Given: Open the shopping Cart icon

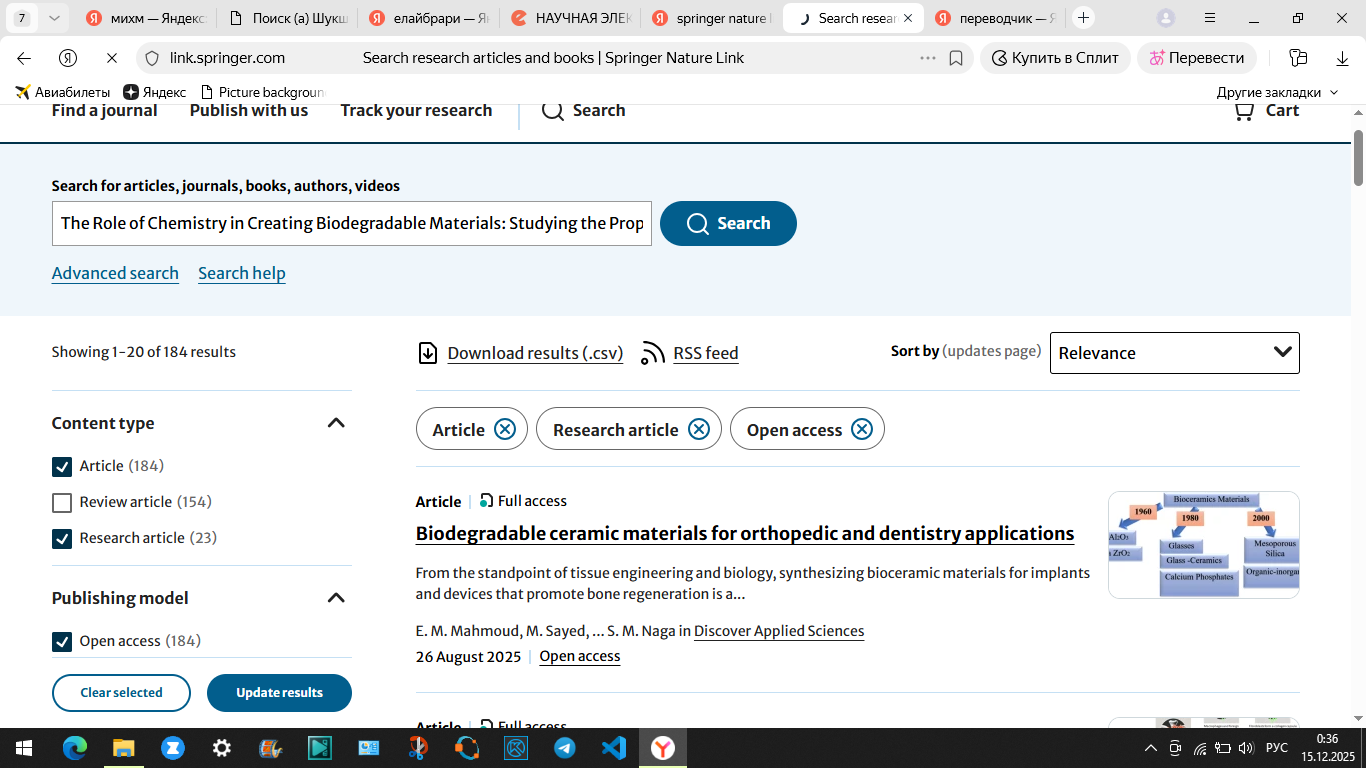Looking at the screenshot, I should (1244, 110).
